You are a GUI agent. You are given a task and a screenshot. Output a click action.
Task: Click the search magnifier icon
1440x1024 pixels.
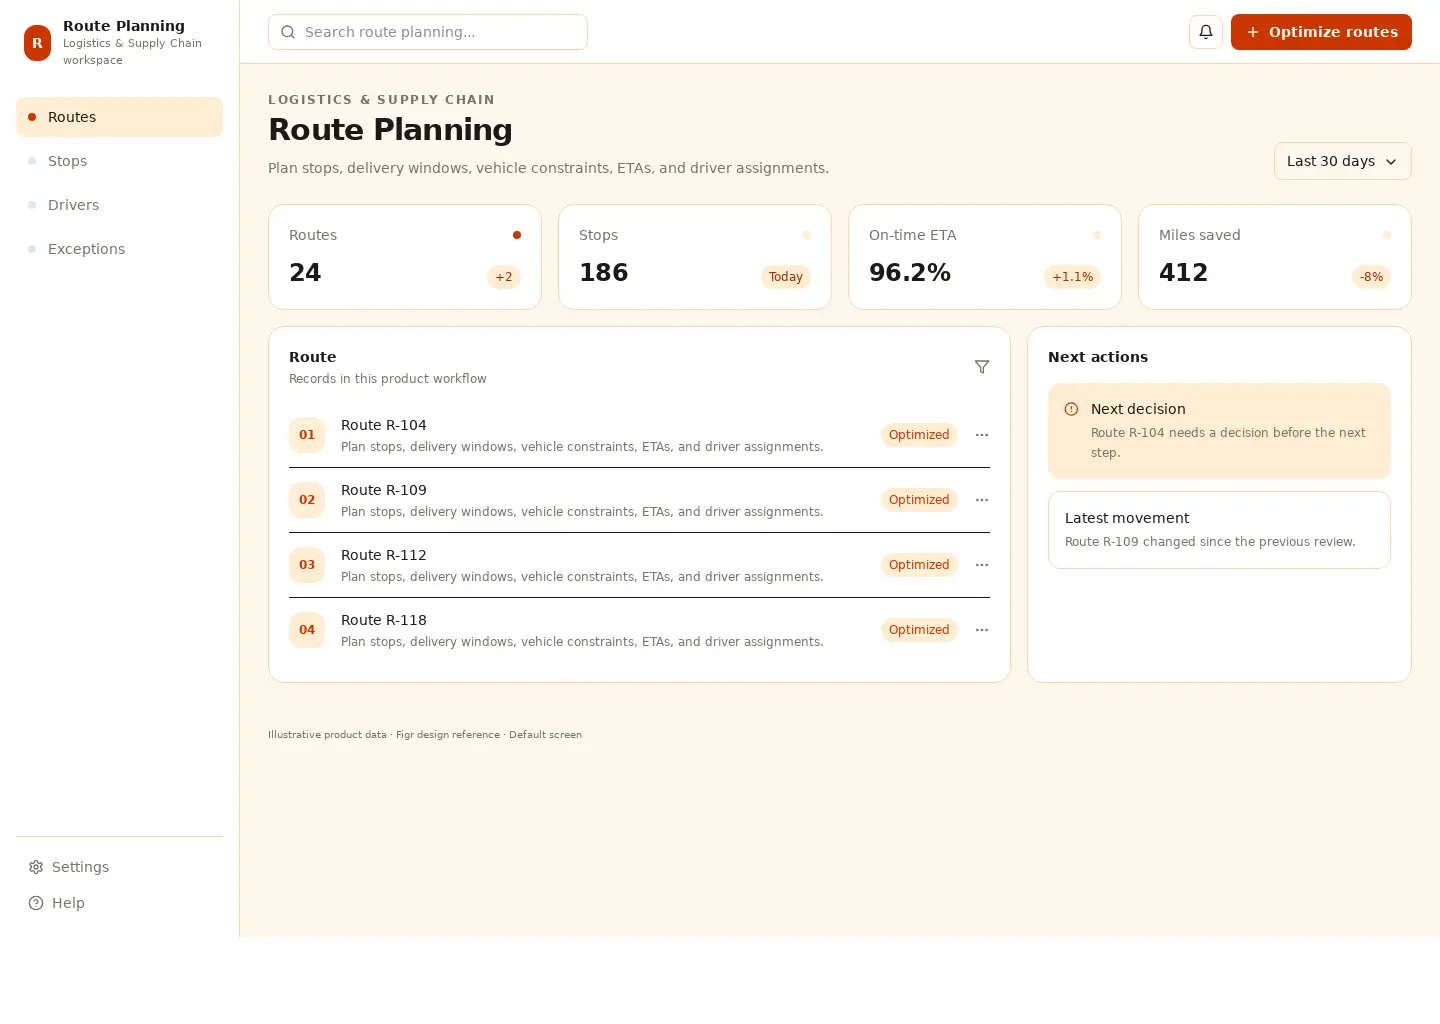tap(288, 32)
